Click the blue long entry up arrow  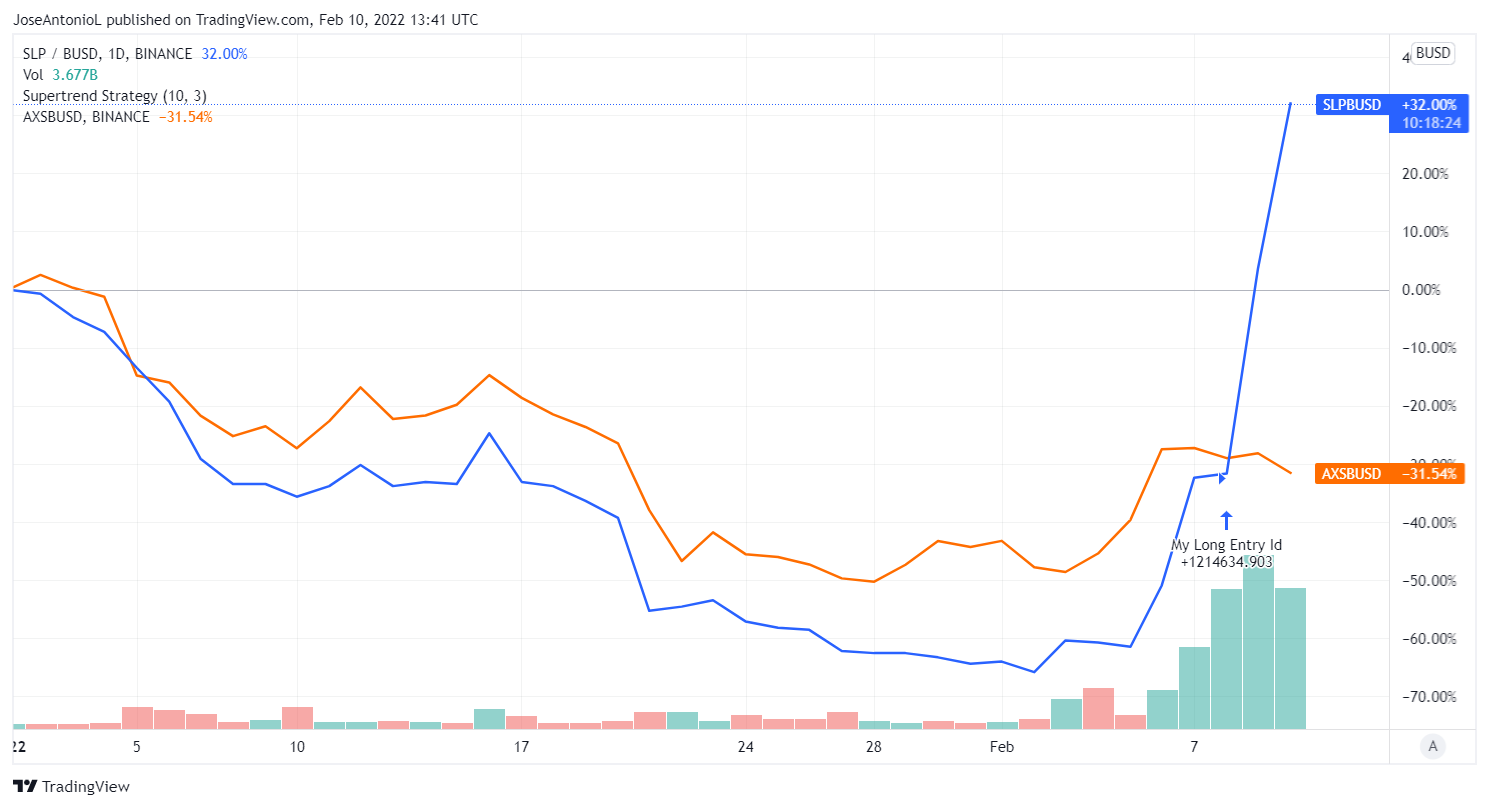(x=1227, y=520)
